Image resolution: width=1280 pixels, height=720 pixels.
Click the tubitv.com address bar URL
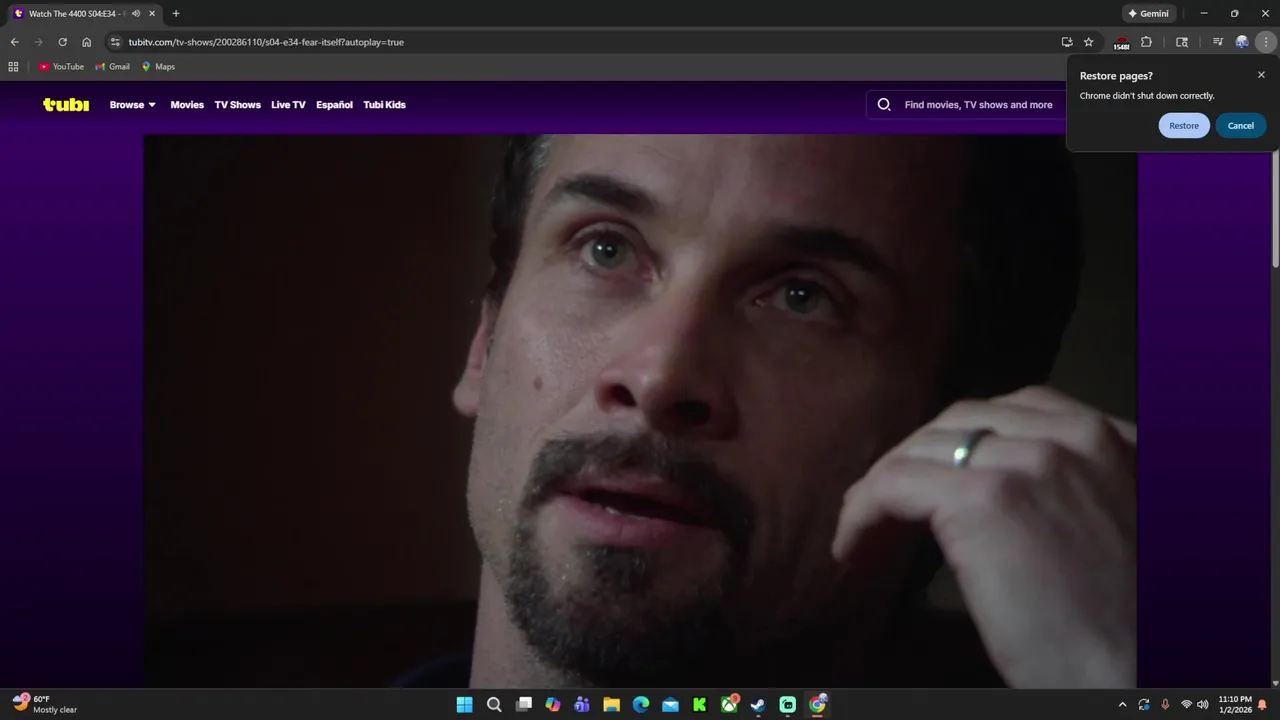[266, 42]
